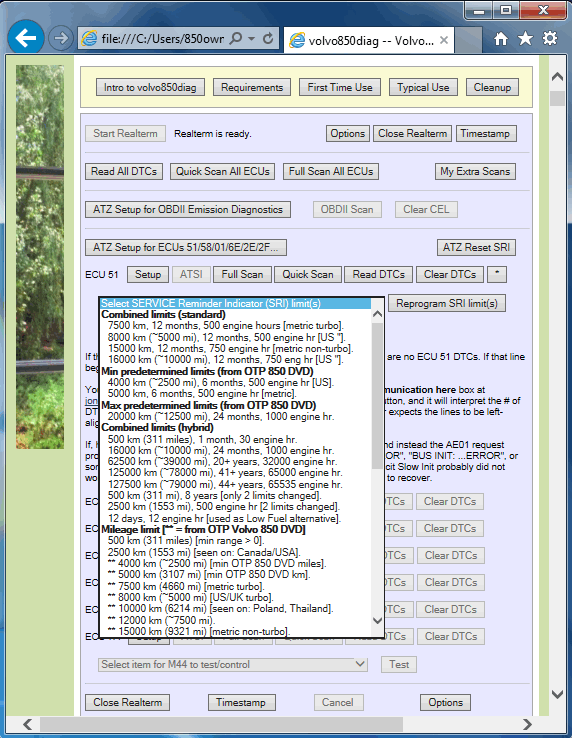Click ECU 51 Setup button
Image resolution: width=572 pixels, height=738 pixels.
point(148,274)
